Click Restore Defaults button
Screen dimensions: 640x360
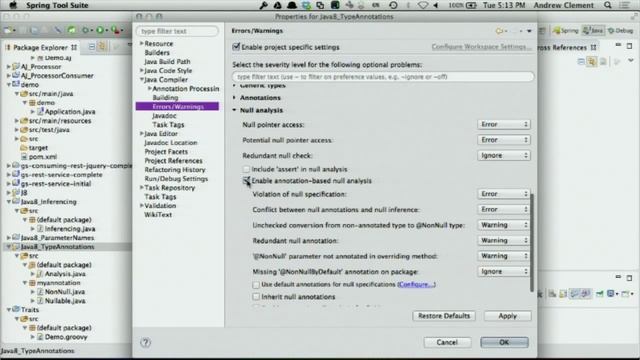[444, 316]
